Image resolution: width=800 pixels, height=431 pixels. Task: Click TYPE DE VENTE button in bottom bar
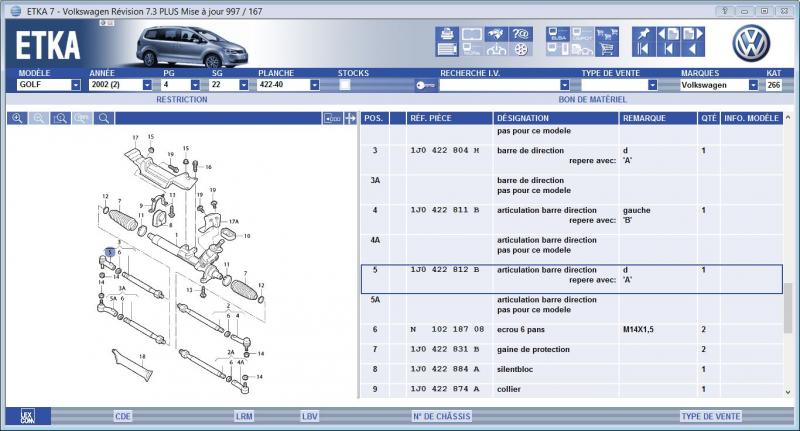point(711,416)
